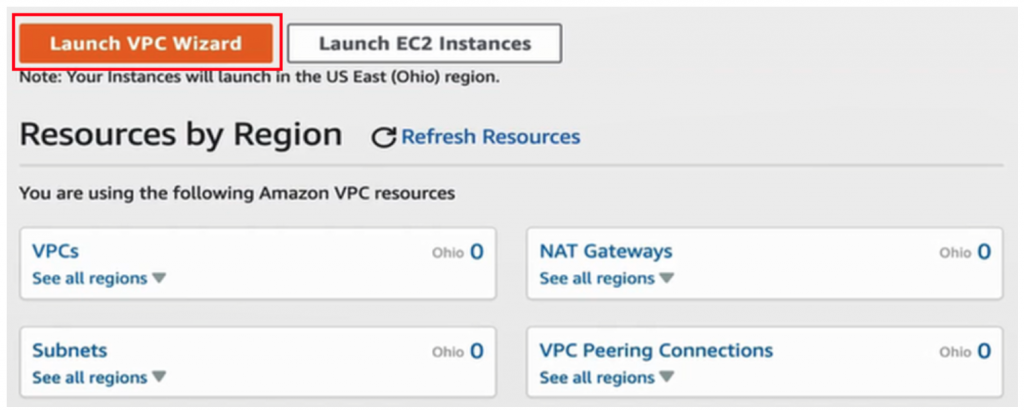Click the dropdown triangle beside NAT Gateways regions
This screenshot has width=1024, height=411.
tap(667, 278)
